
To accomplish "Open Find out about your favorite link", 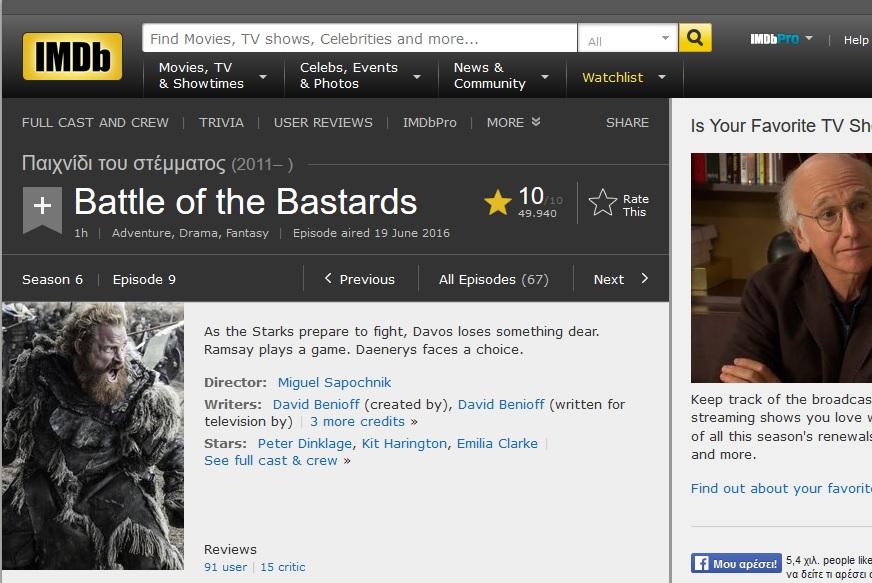I will pos(781,488).
